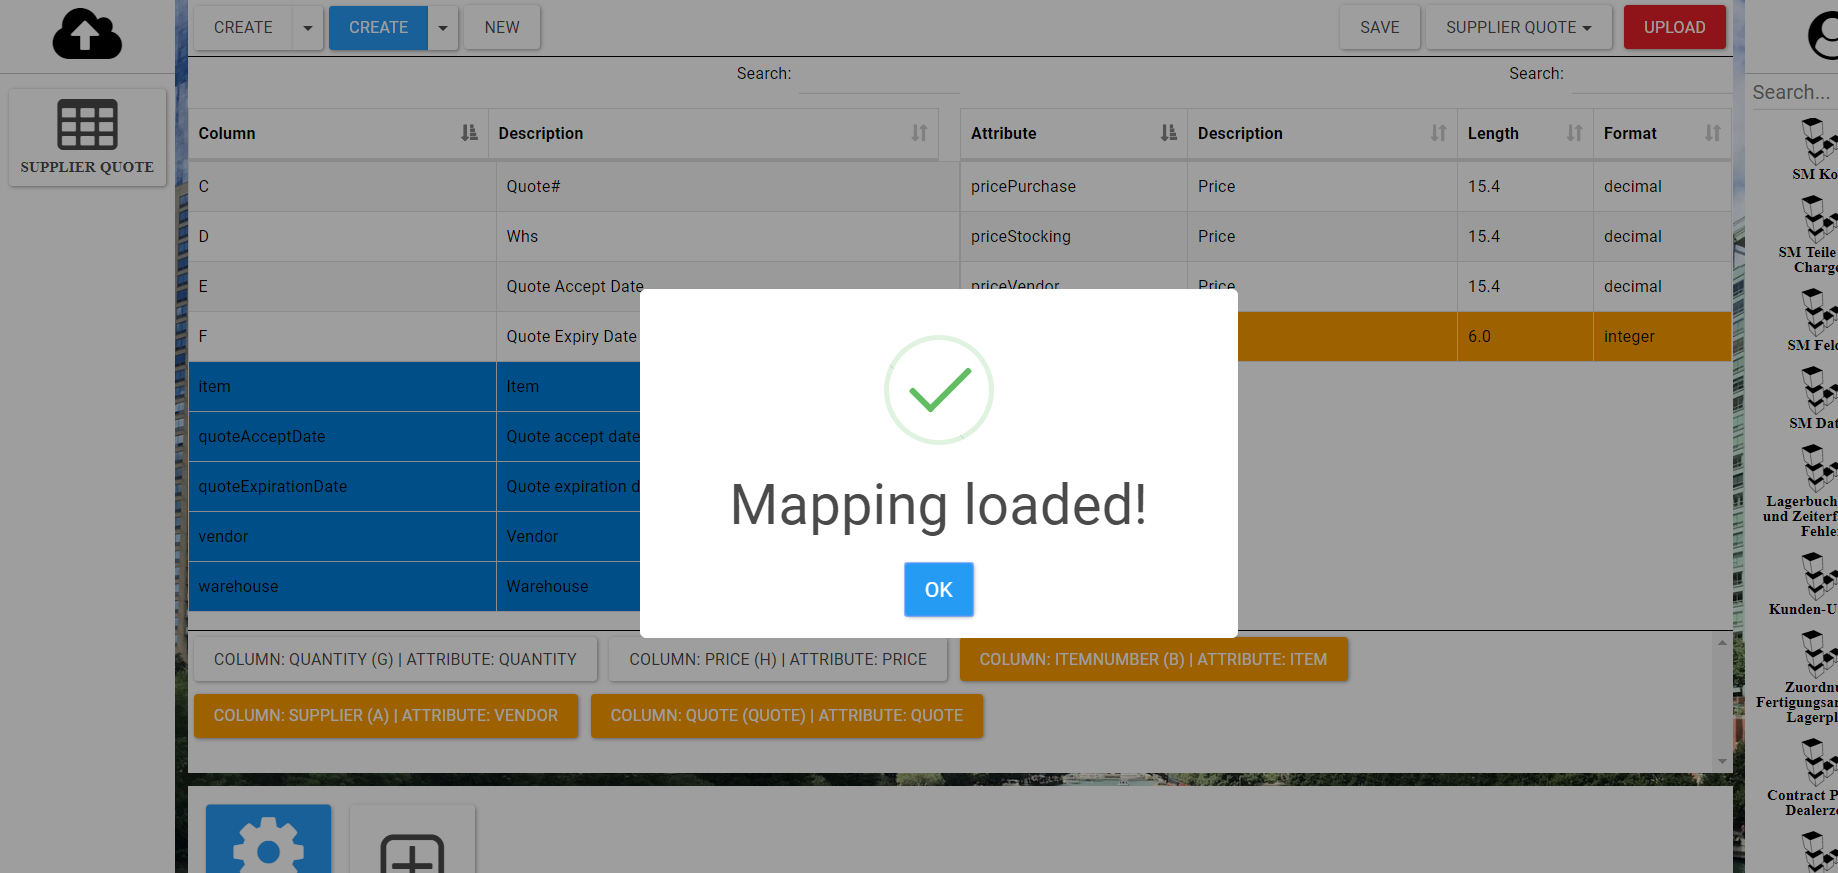Sort by Column header sort icon
The height and width of the screenshot is (873, 1838).
pyautogui.click(x=468, y=133)
